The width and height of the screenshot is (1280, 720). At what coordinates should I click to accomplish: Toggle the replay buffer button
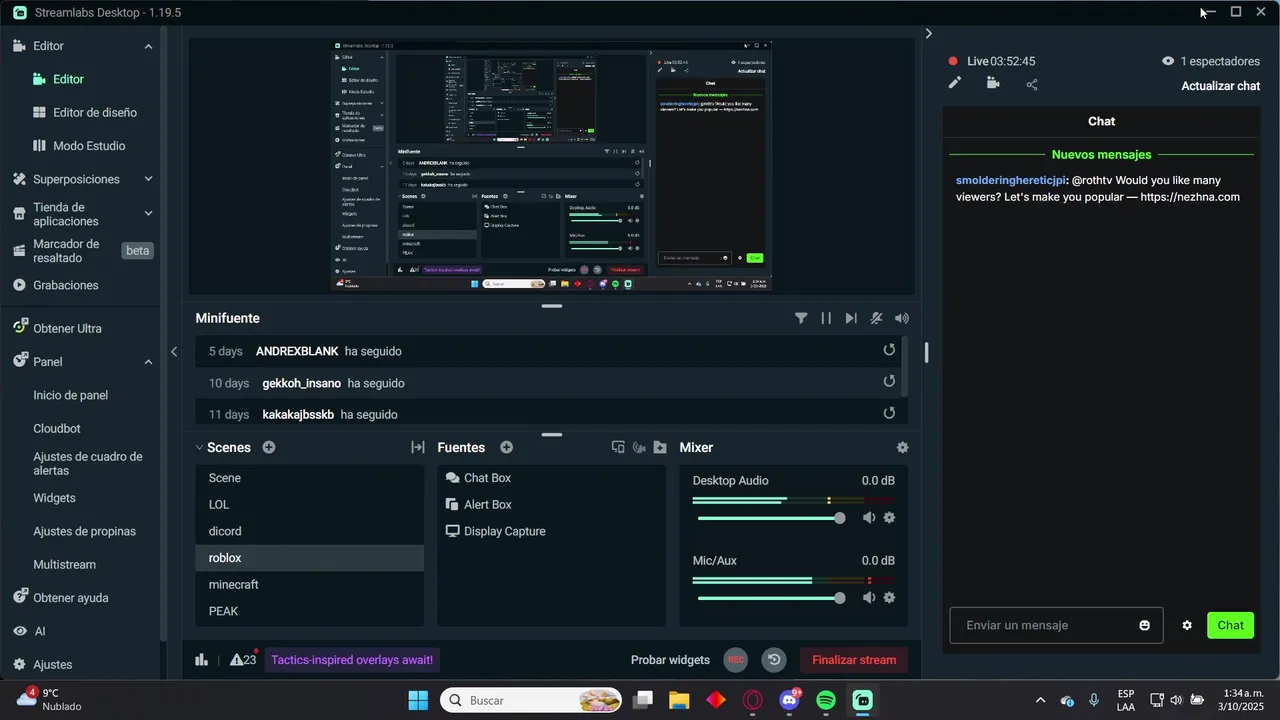(x=774, y=660)
